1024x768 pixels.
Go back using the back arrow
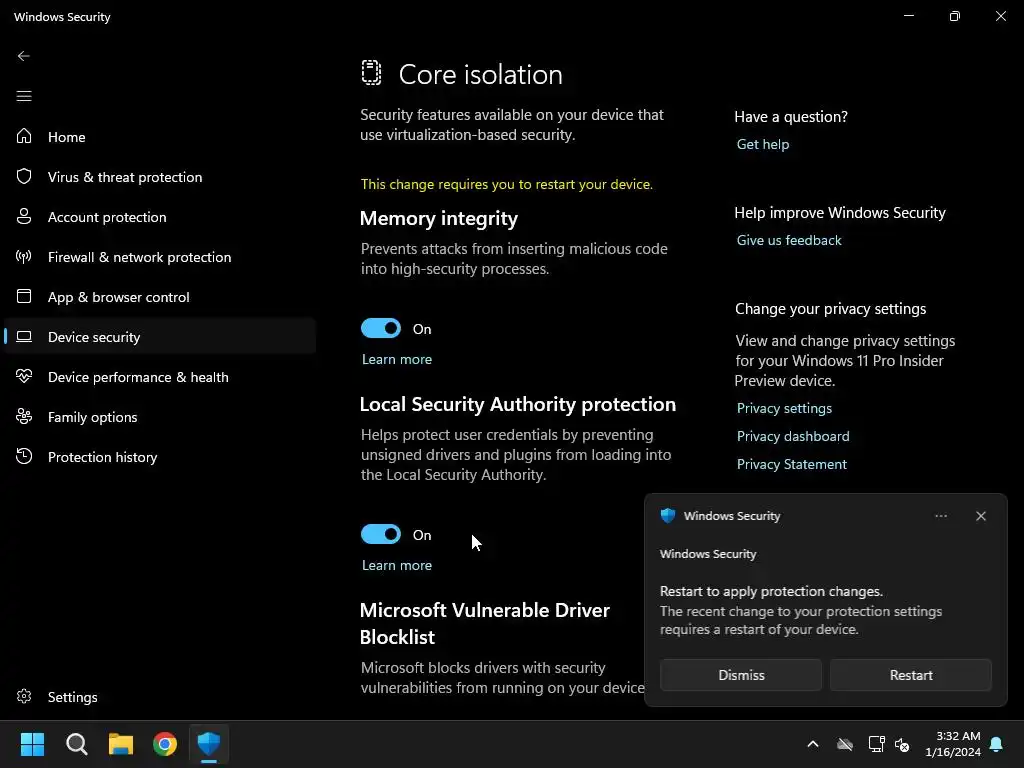coord(24,56)
